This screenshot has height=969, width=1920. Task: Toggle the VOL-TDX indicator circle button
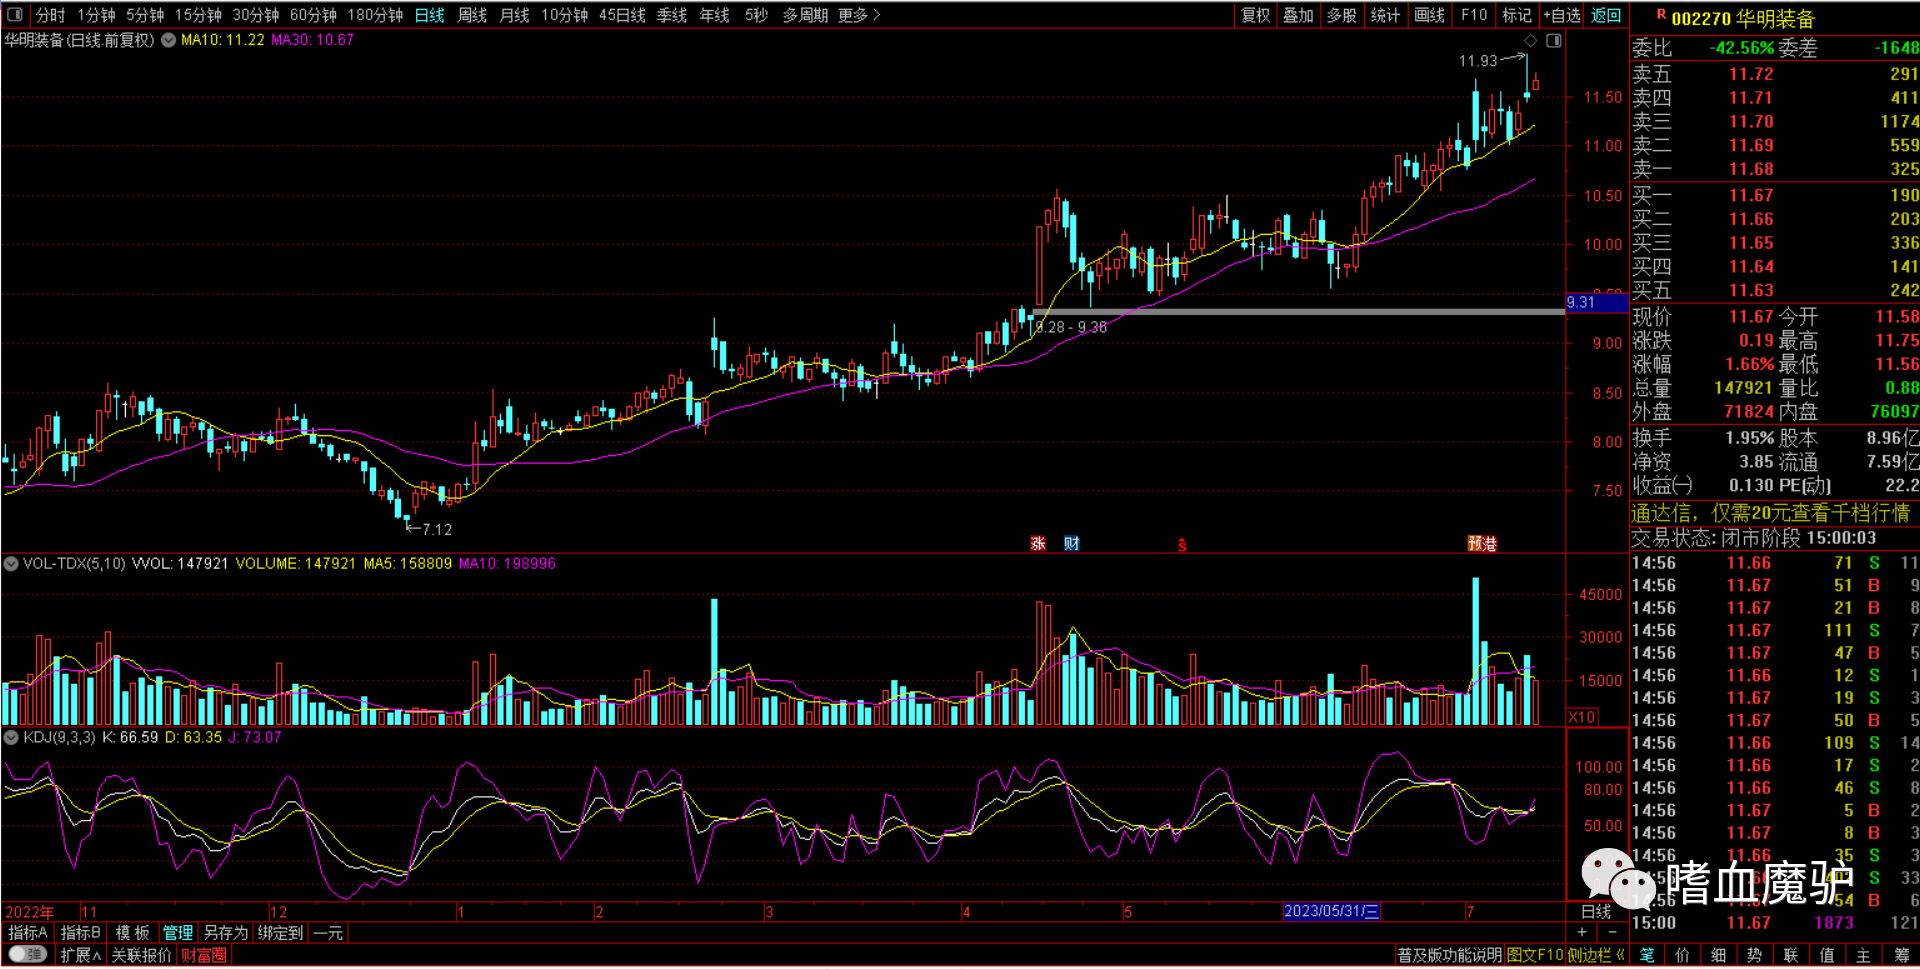coord(11,564)
